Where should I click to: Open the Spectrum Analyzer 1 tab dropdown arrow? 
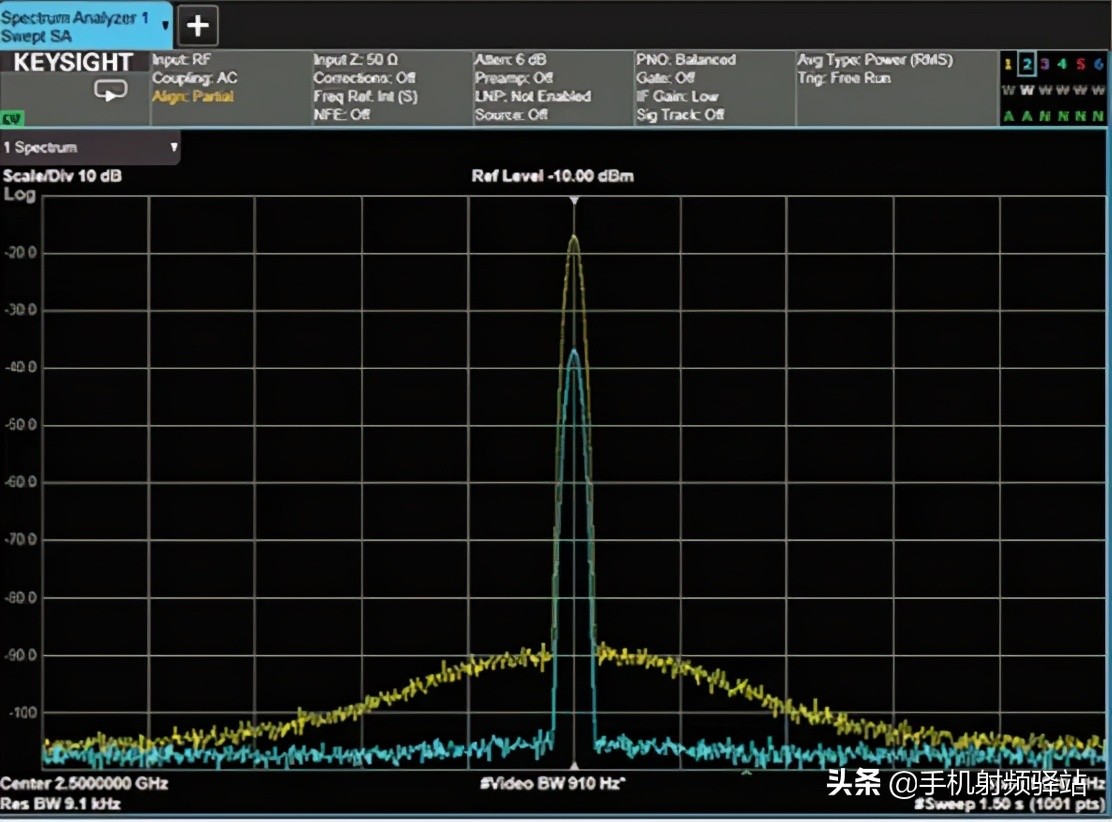pyautogui.click(x=165, y=25)
